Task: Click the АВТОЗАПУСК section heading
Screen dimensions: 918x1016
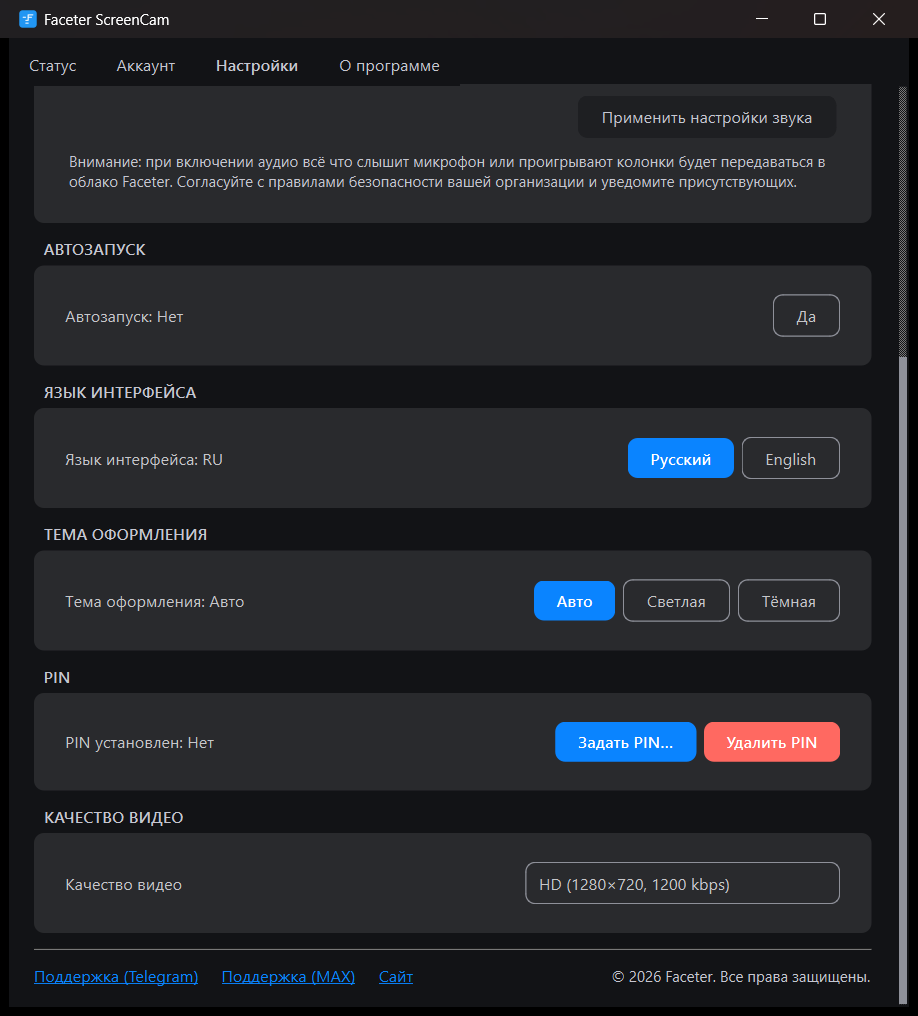Action: 95,249
